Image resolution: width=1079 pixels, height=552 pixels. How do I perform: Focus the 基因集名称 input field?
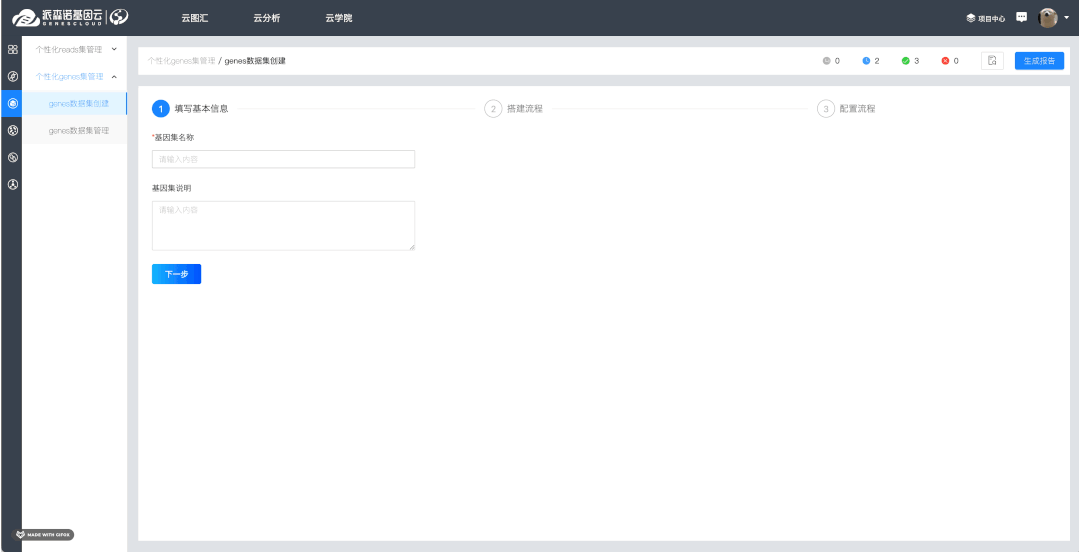(284, 159)
